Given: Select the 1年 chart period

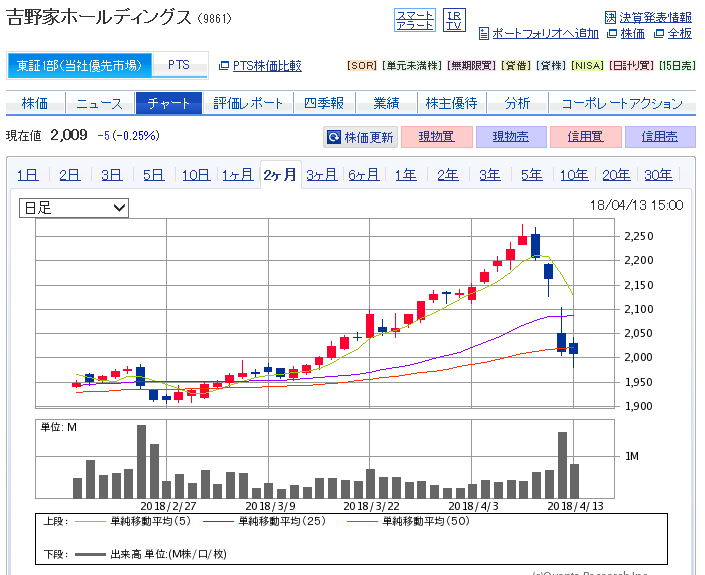Looking at the screenshot, I should [x=406, y=174].
